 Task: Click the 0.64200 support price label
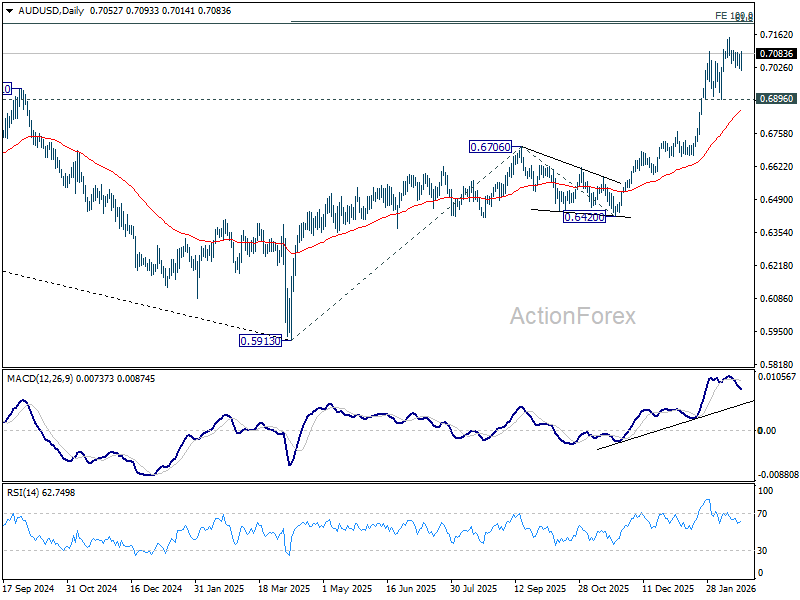[x=584, y=217]
